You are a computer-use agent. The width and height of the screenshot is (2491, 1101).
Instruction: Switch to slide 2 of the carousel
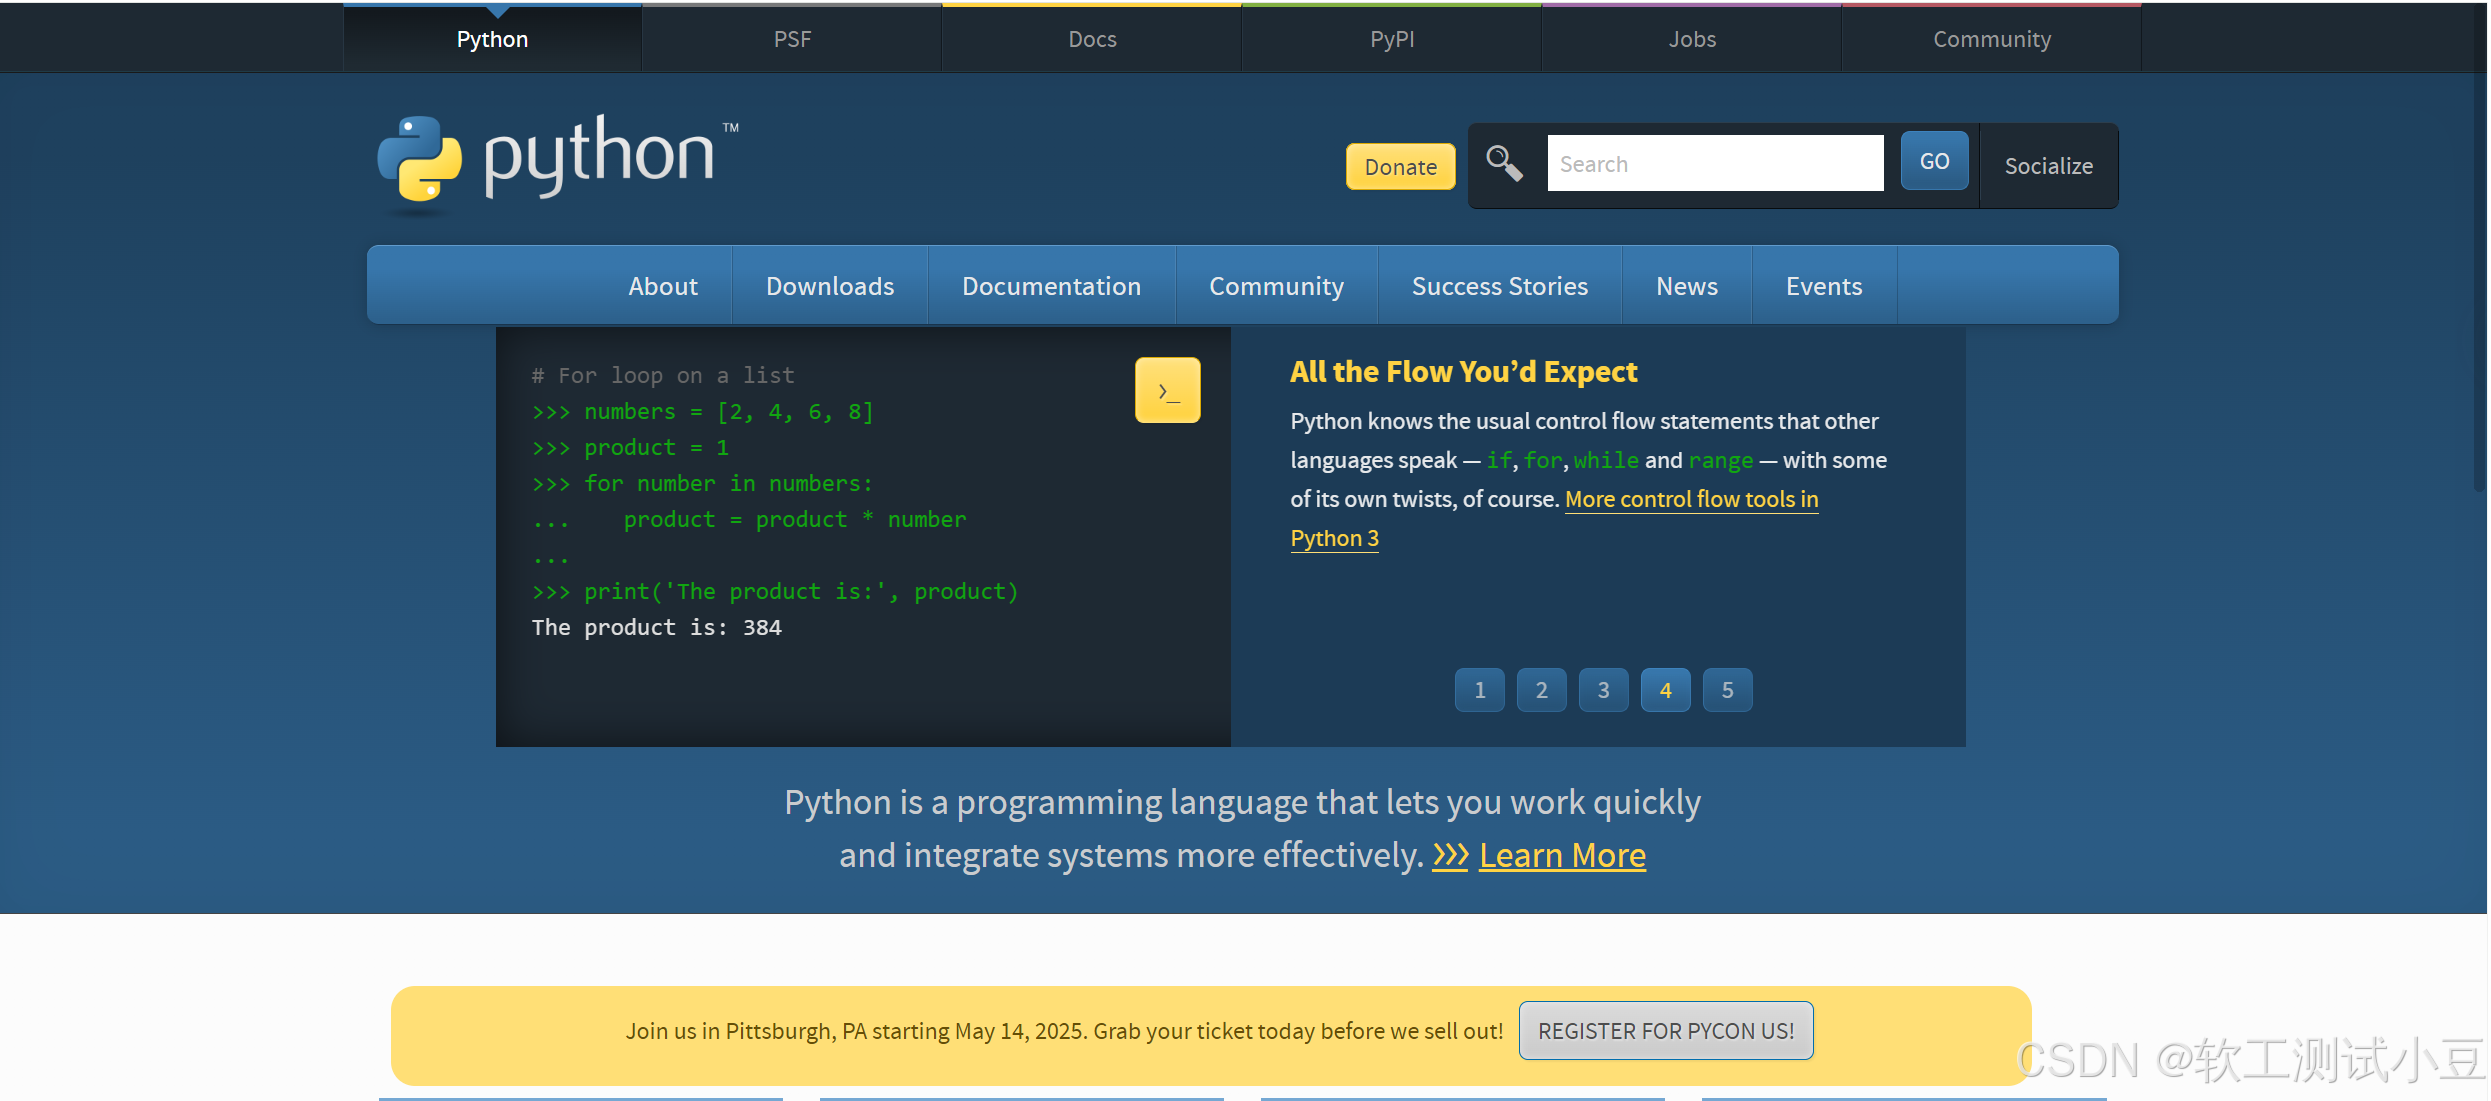(1541, 690)
